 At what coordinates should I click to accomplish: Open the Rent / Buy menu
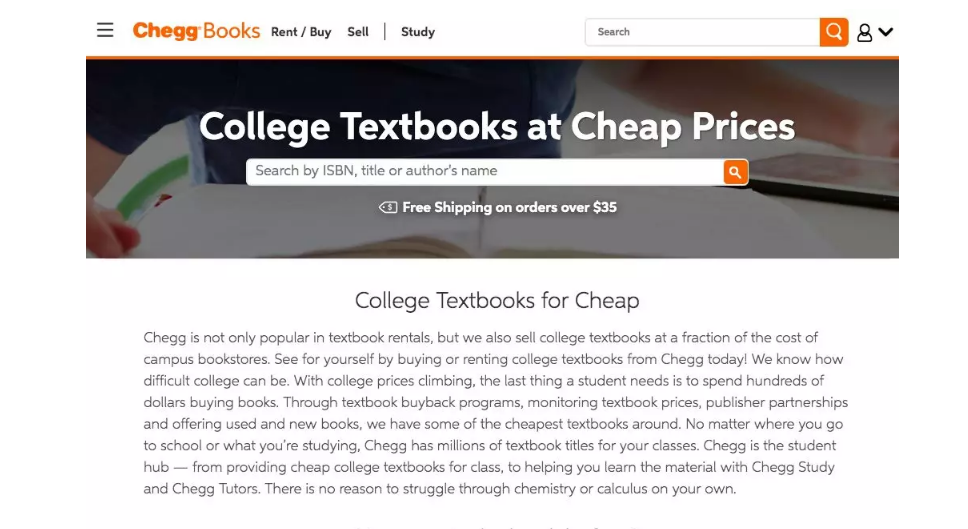pos(300,32)
